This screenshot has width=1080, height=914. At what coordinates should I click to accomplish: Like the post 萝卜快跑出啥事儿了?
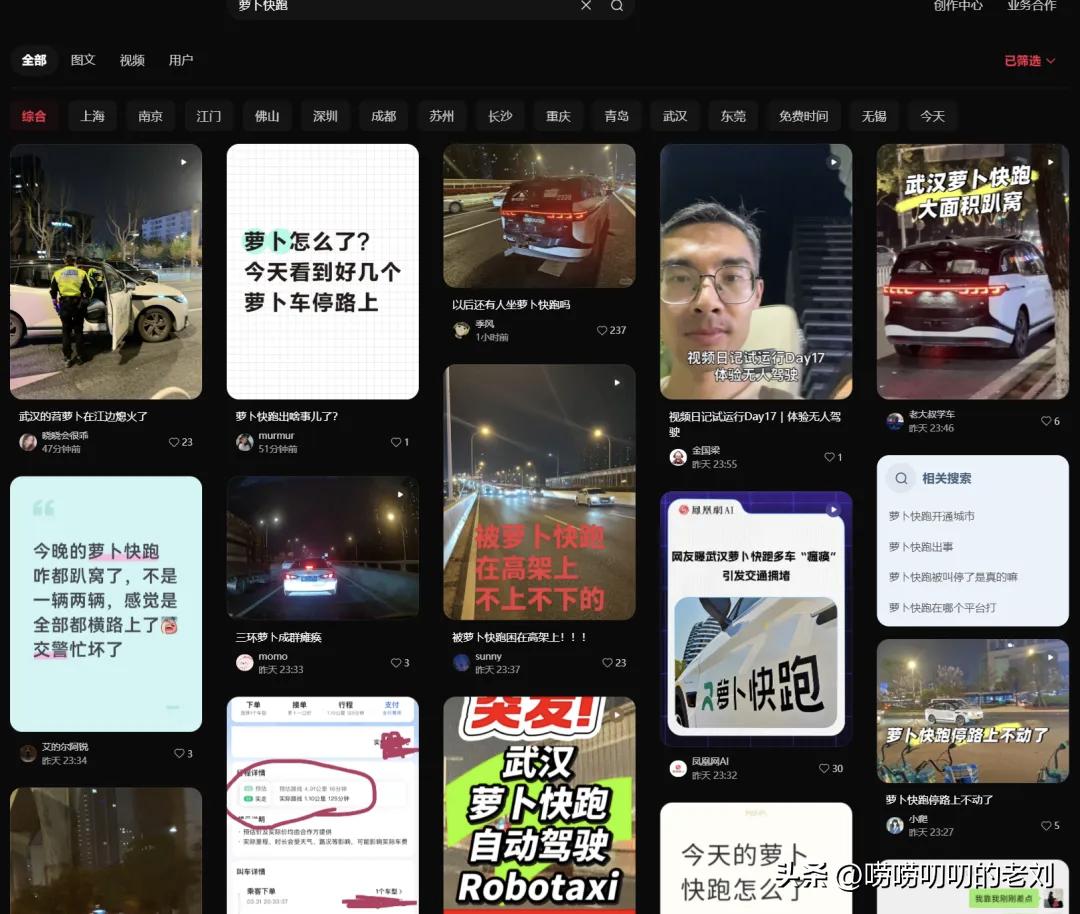395,442
